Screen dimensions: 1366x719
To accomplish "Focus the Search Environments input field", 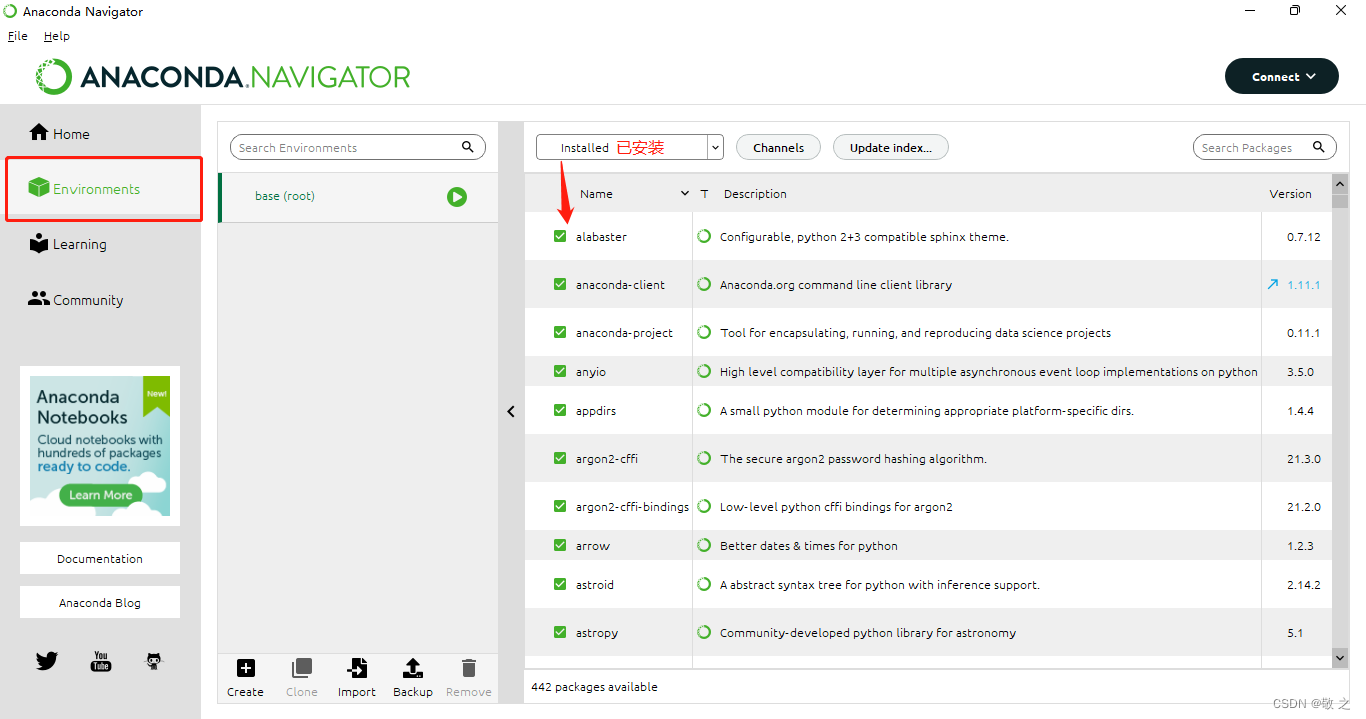I will tap(358, 147).
